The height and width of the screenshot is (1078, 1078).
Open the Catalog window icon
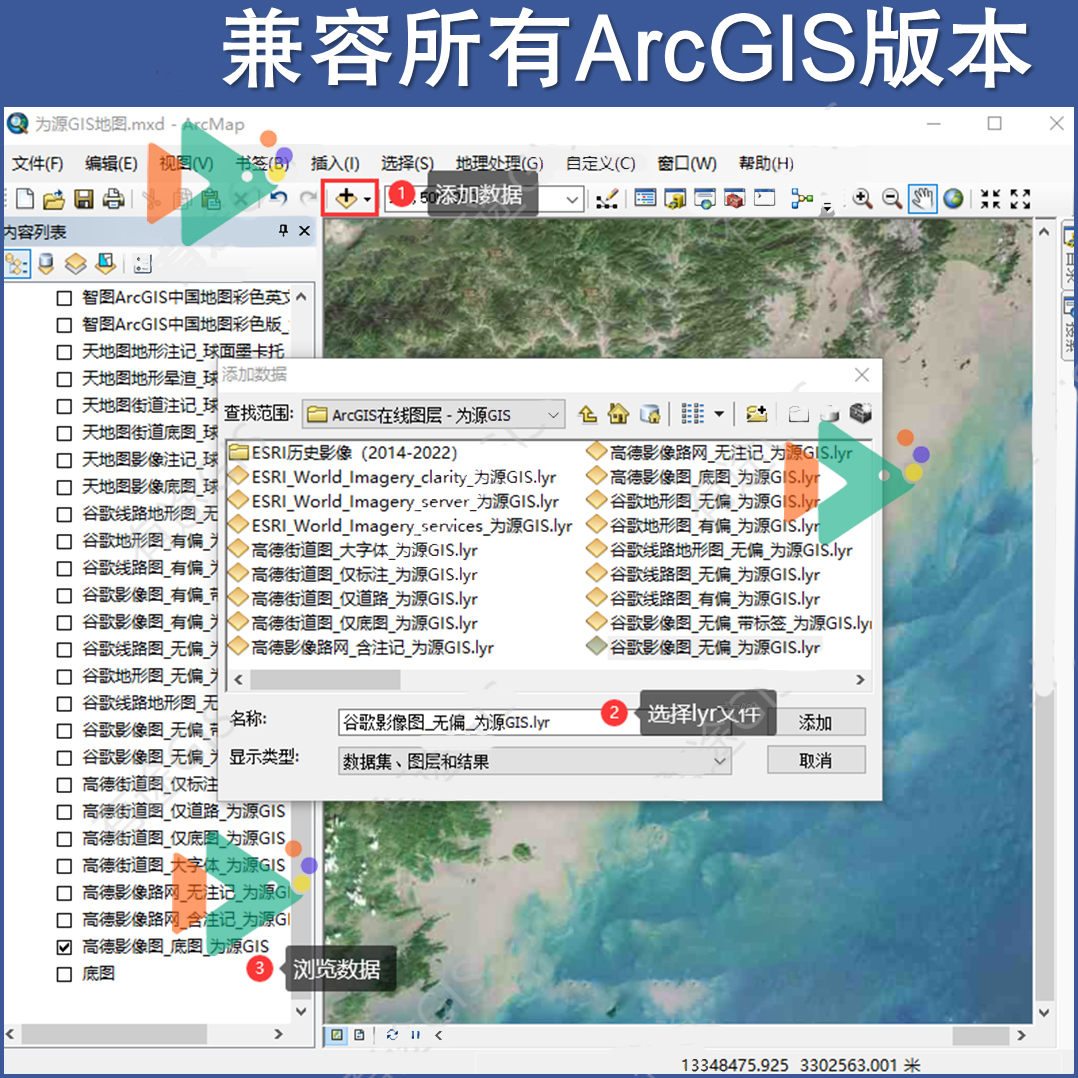[x=675, y=199]
